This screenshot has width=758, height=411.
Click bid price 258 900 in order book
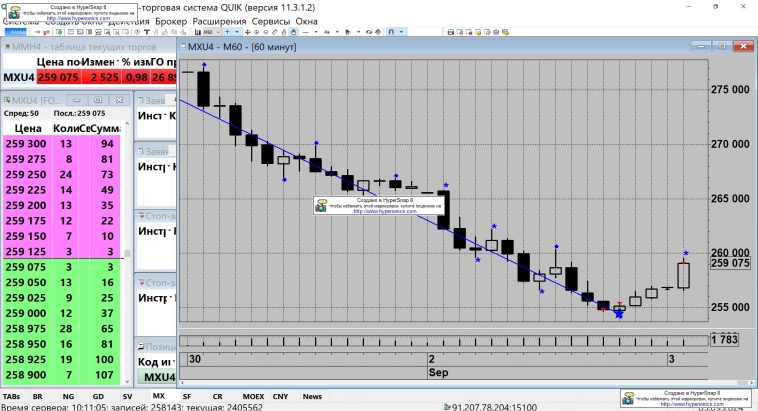click(26, 375)
